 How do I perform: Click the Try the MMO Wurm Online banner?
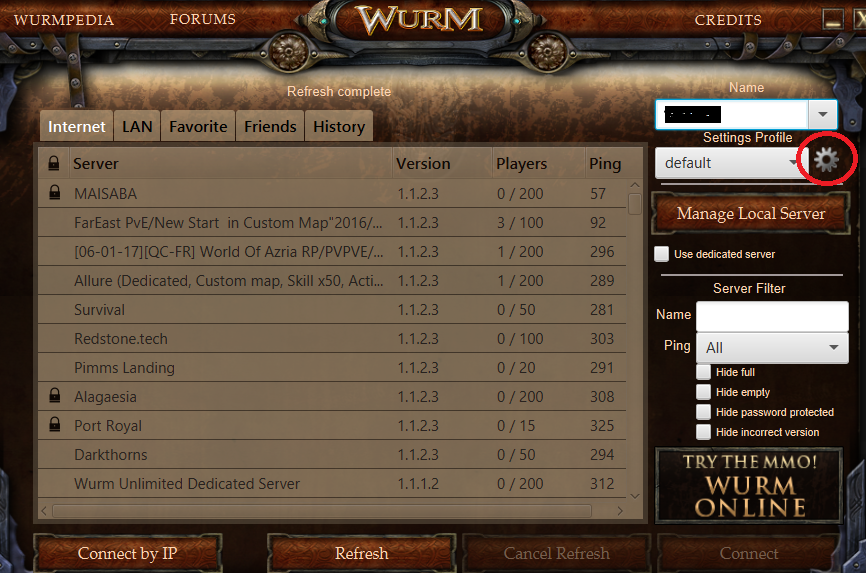(749, 485)
